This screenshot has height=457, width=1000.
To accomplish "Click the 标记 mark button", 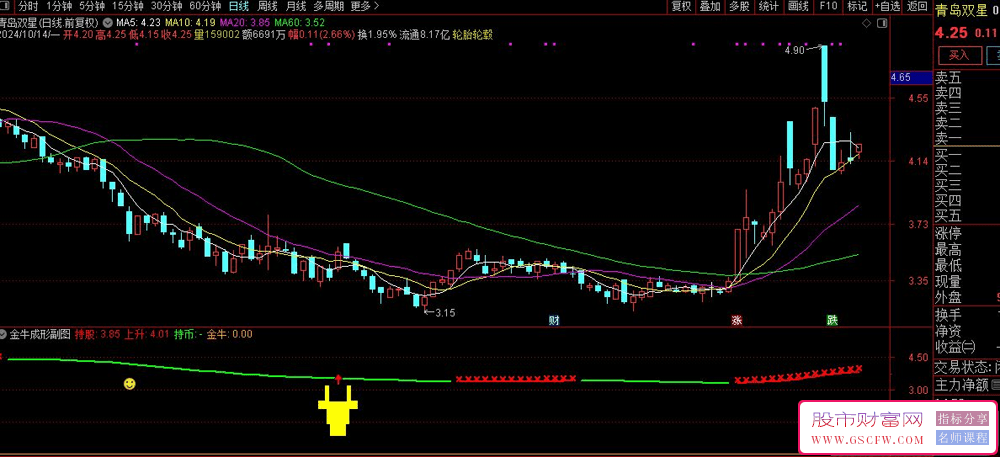I will click(x=857, y=6).
